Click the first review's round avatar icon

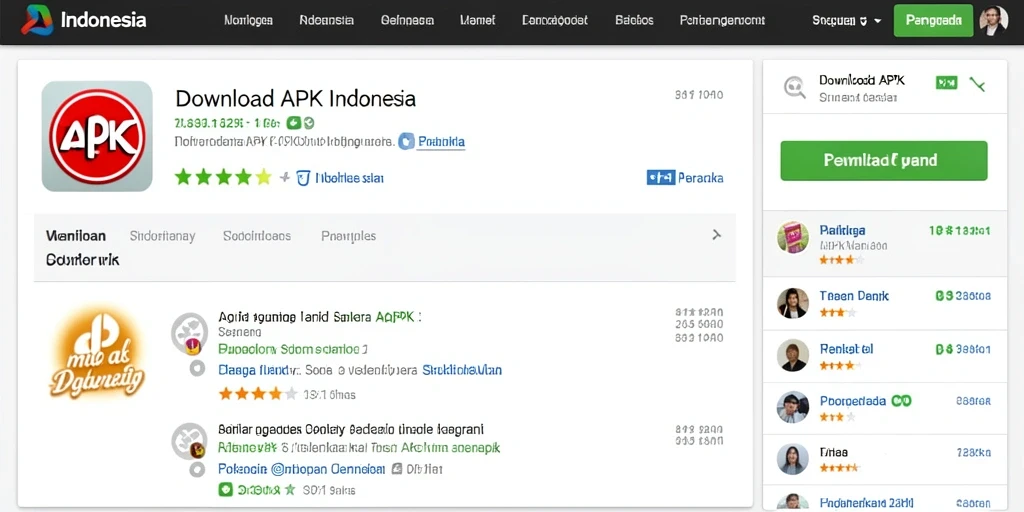pos(189,332)
